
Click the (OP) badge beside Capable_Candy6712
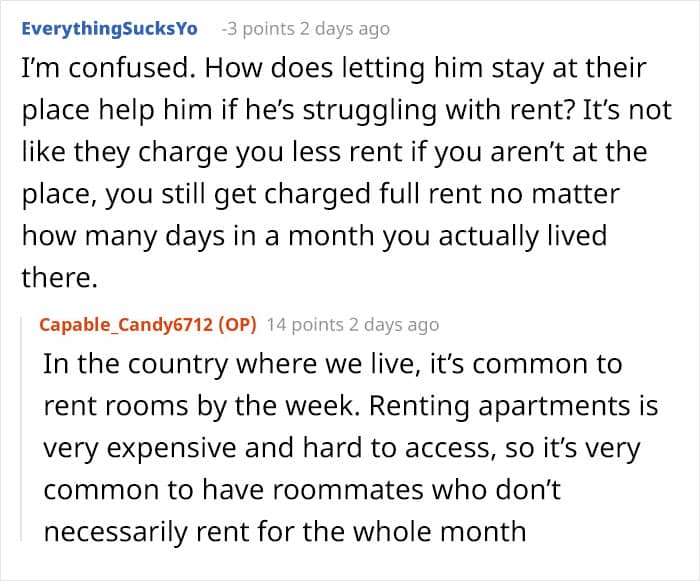point(241,324)
